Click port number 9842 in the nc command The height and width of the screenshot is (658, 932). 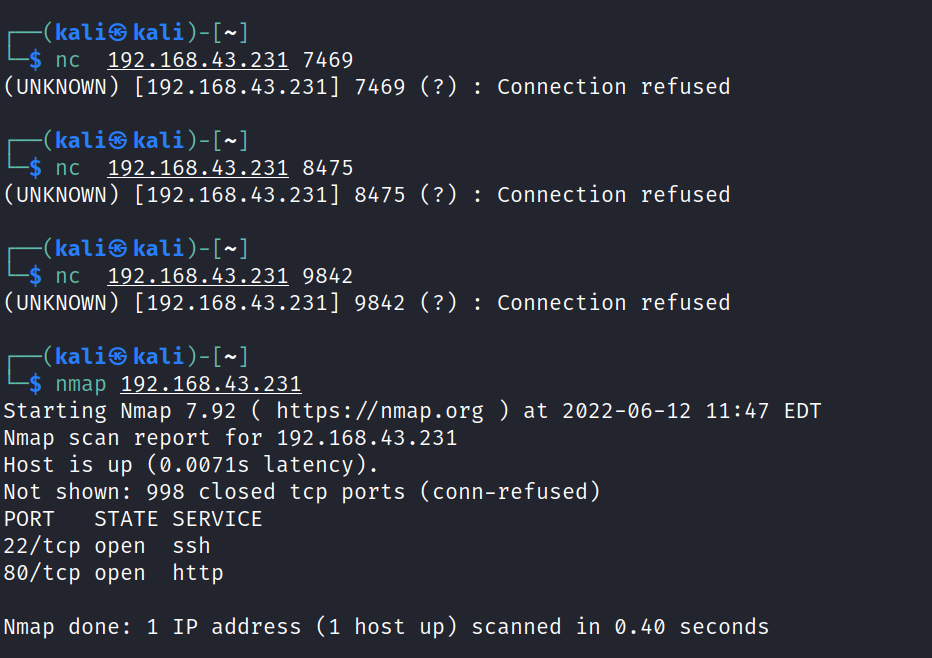click(328, 276)
